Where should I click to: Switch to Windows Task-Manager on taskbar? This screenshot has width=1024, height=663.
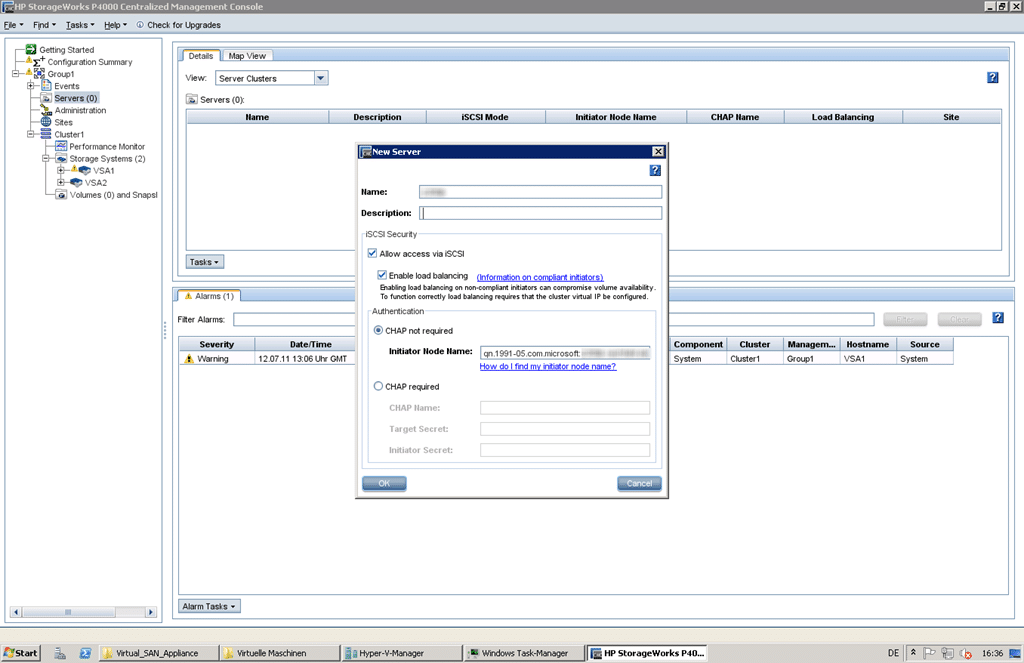click(524, 653)
